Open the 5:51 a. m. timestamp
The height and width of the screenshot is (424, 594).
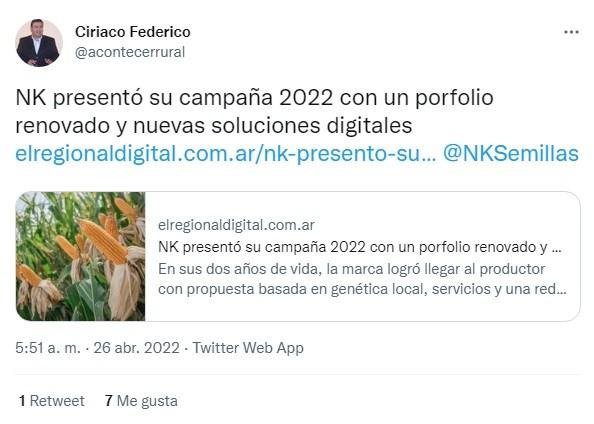[48, 348]
